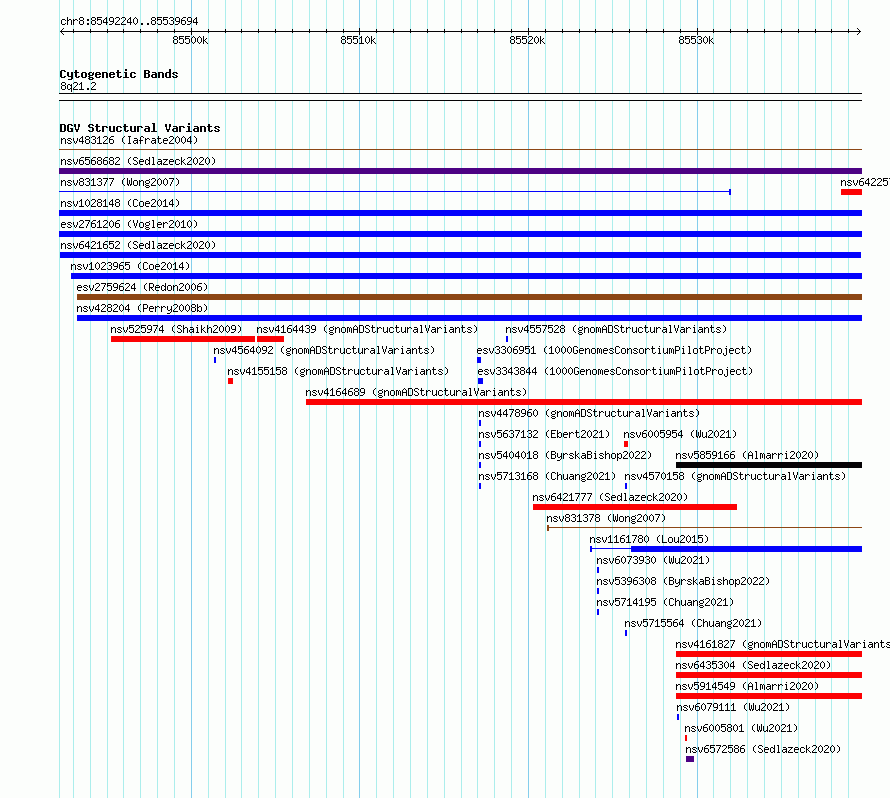
Task: Click nsv5637132 (Ebert2021) label
Action: (544, 434)
